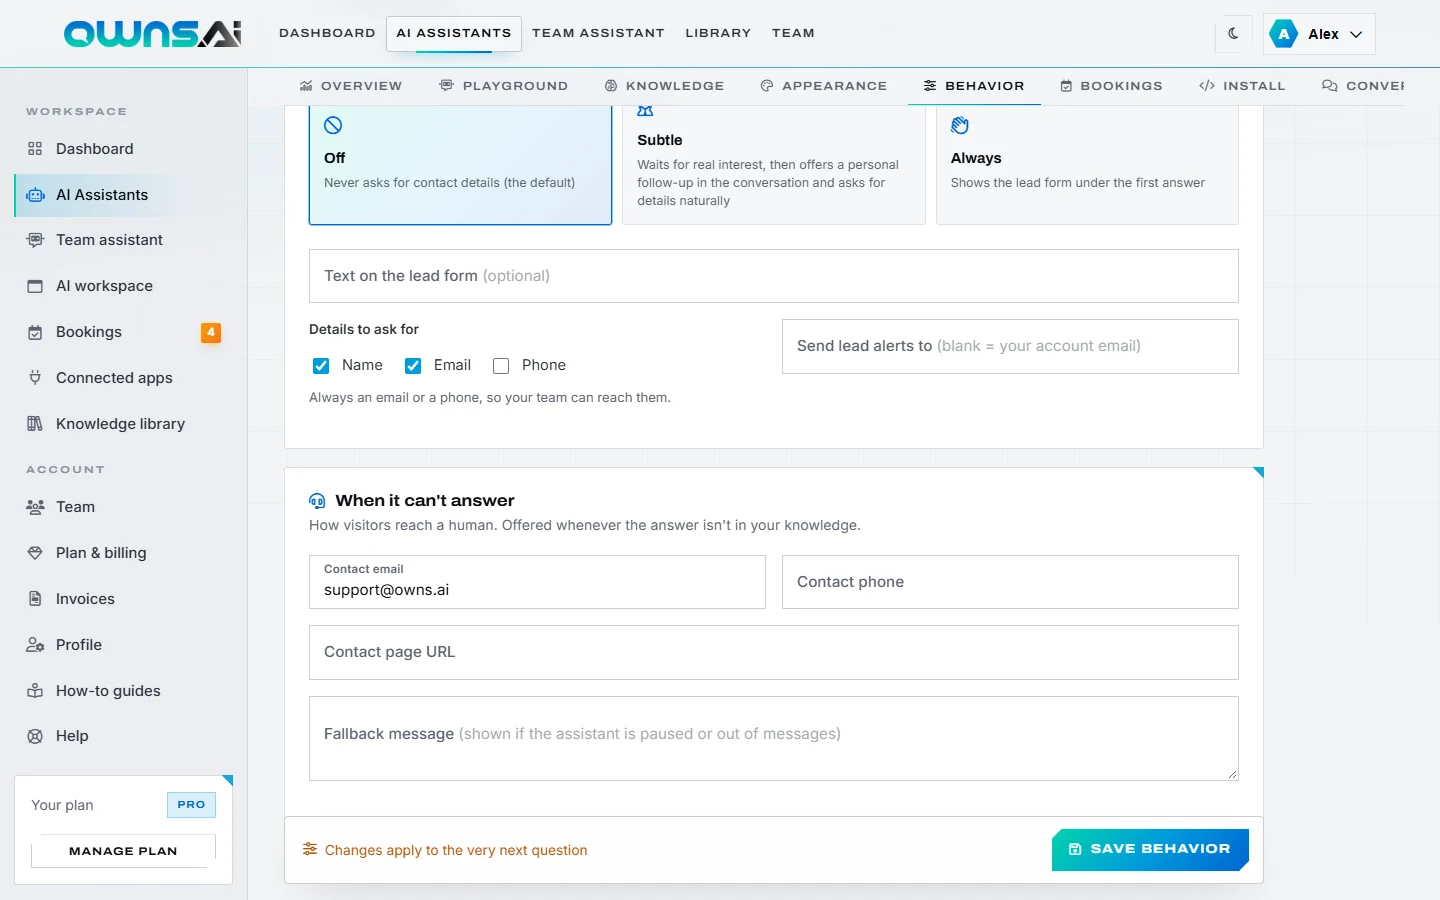Switch to the Knowledge tab
Screen dimensions: 1440x900
(664, 86)
